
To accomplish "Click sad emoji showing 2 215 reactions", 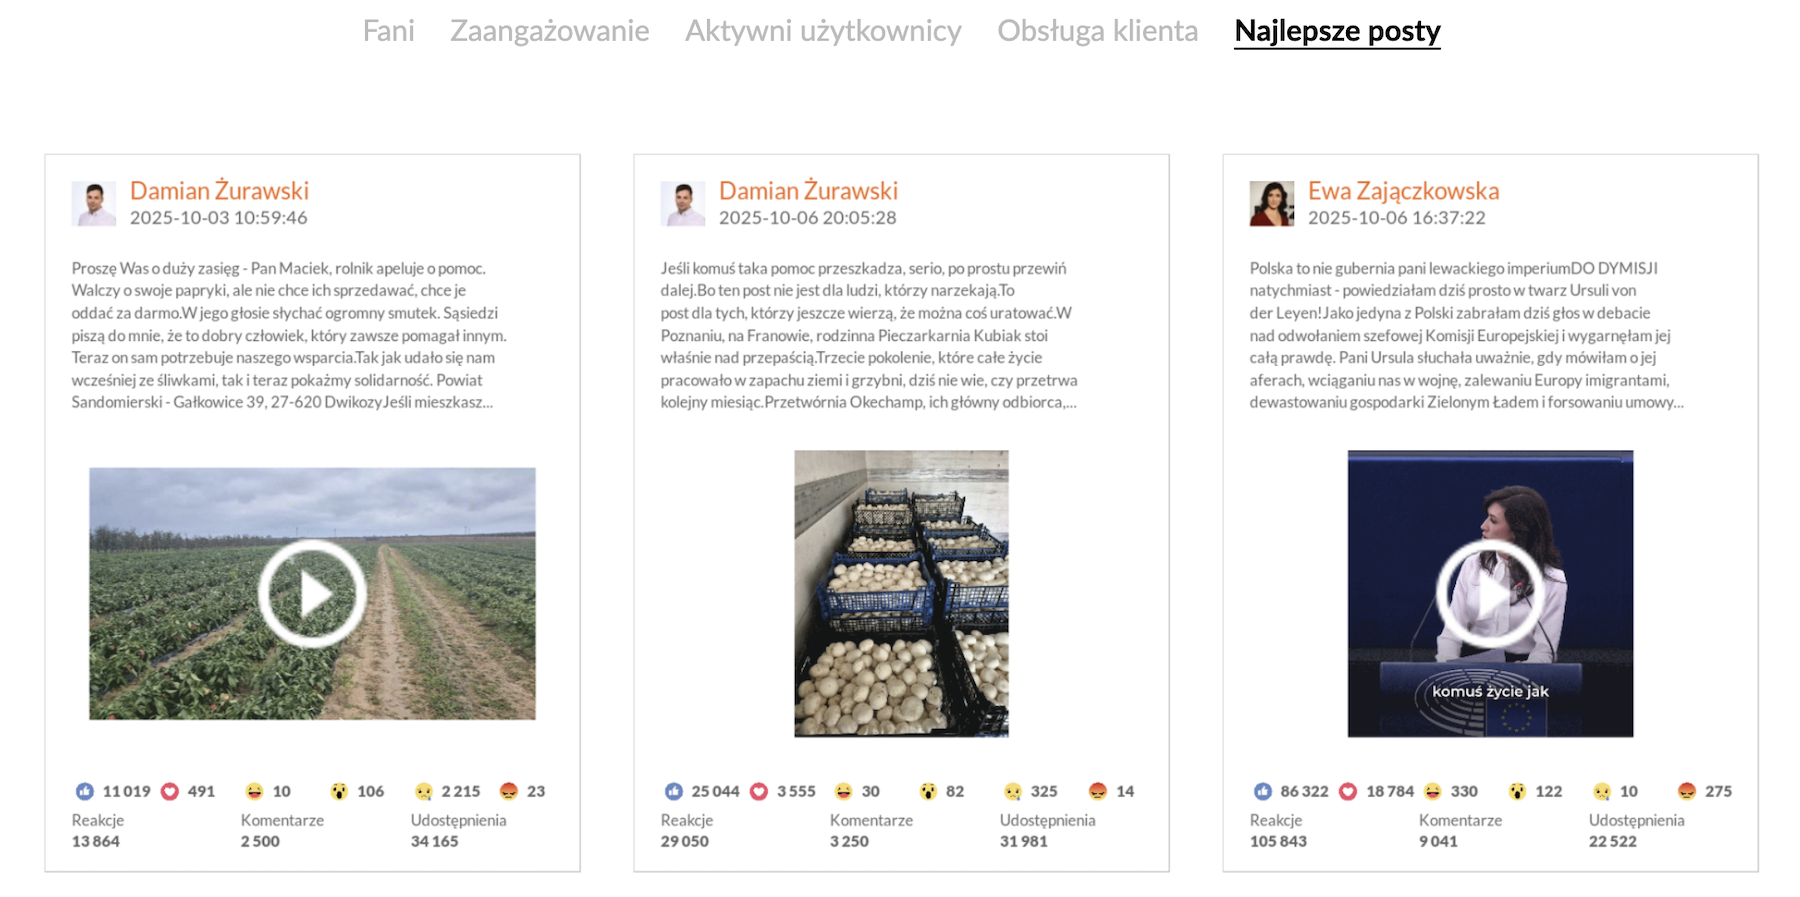I will 424,791.
